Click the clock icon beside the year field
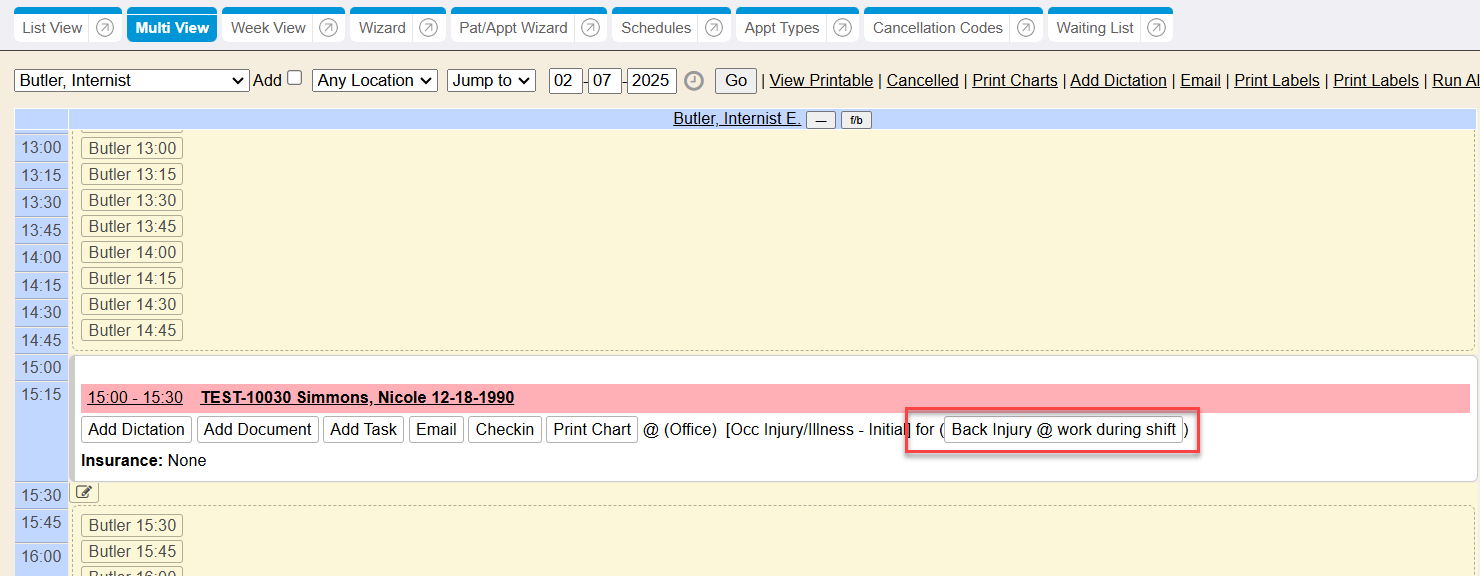This screenshot has height=576, width=1480. tap(694, 81)
